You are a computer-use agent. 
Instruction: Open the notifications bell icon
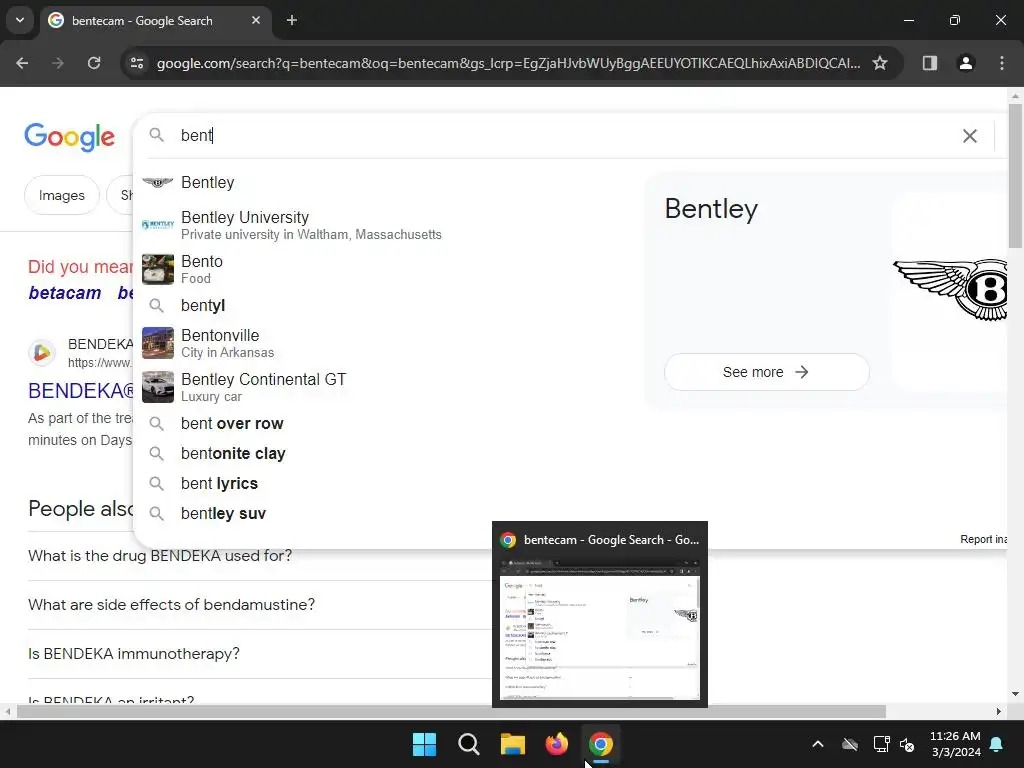[997, 744]
